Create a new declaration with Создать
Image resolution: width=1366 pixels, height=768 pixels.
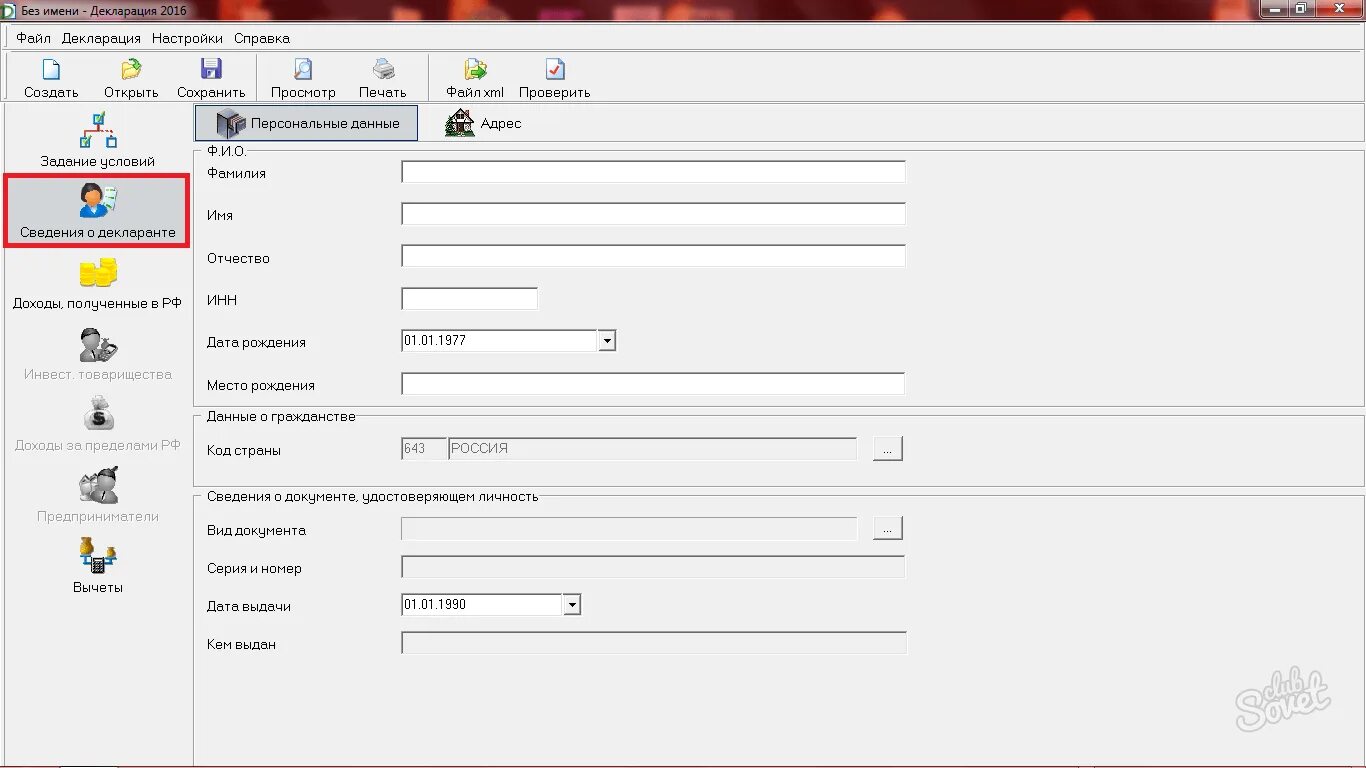[51, 78]
